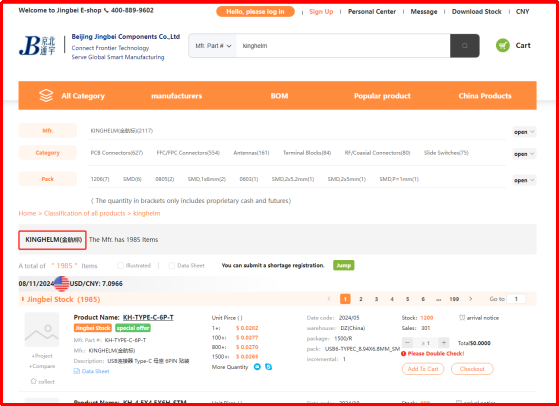Screen dimensions: 560x406
Task: Open the BOM menu item
Action: pyautogui.click(x=279, y=96)
